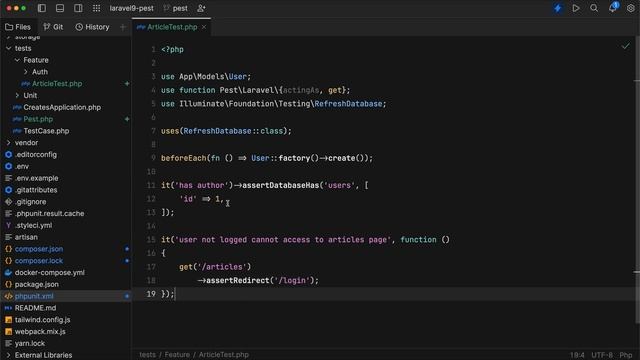This screenshot has height=360, width=640.
Task: Open yarn.lock in the file tree
Action: tap(29, 344)
